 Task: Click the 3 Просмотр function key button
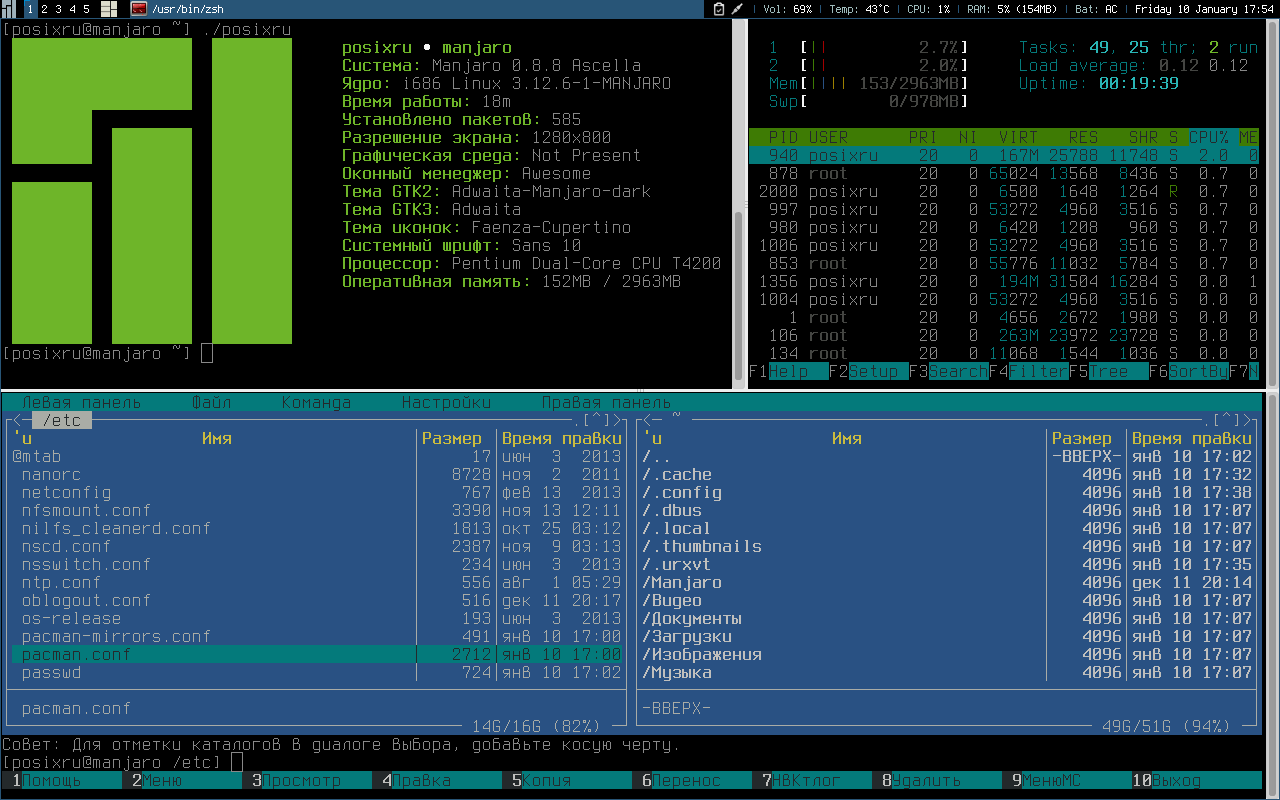click(x=312, y=781)
